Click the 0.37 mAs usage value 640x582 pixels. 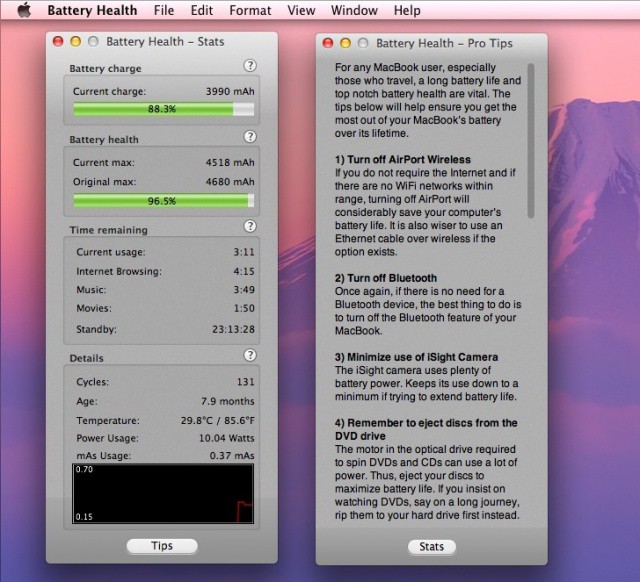pyautogui.click(x=232, y=455)
